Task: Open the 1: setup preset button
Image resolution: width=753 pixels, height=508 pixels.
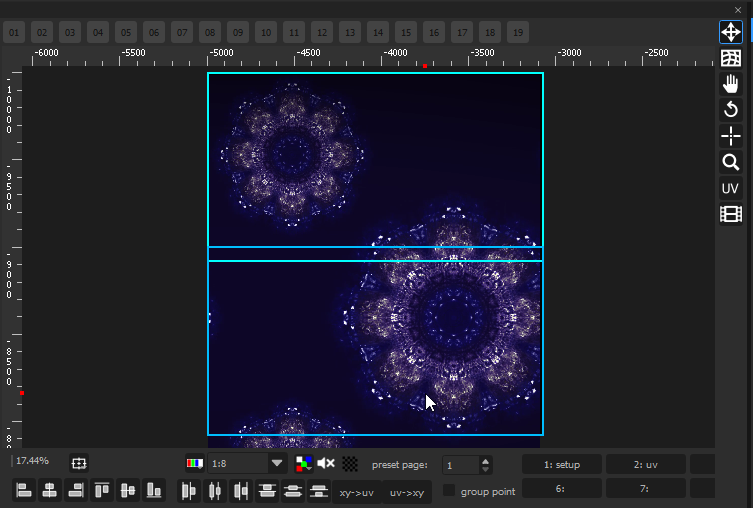Action: (x=562, y=464)
